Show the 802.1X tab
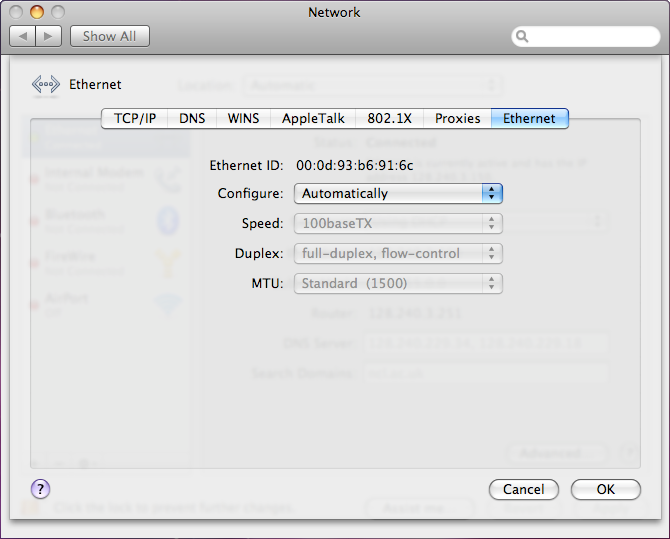Screen dimensions: 670x539 [x=389, y=118]
